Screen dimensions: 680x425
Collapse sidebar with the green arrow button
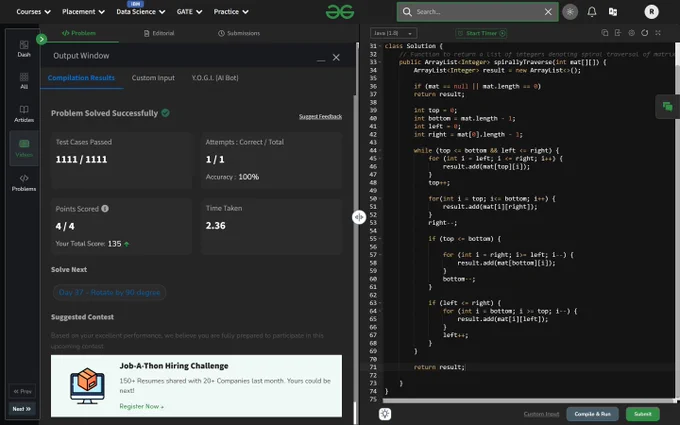click(41, 39)
